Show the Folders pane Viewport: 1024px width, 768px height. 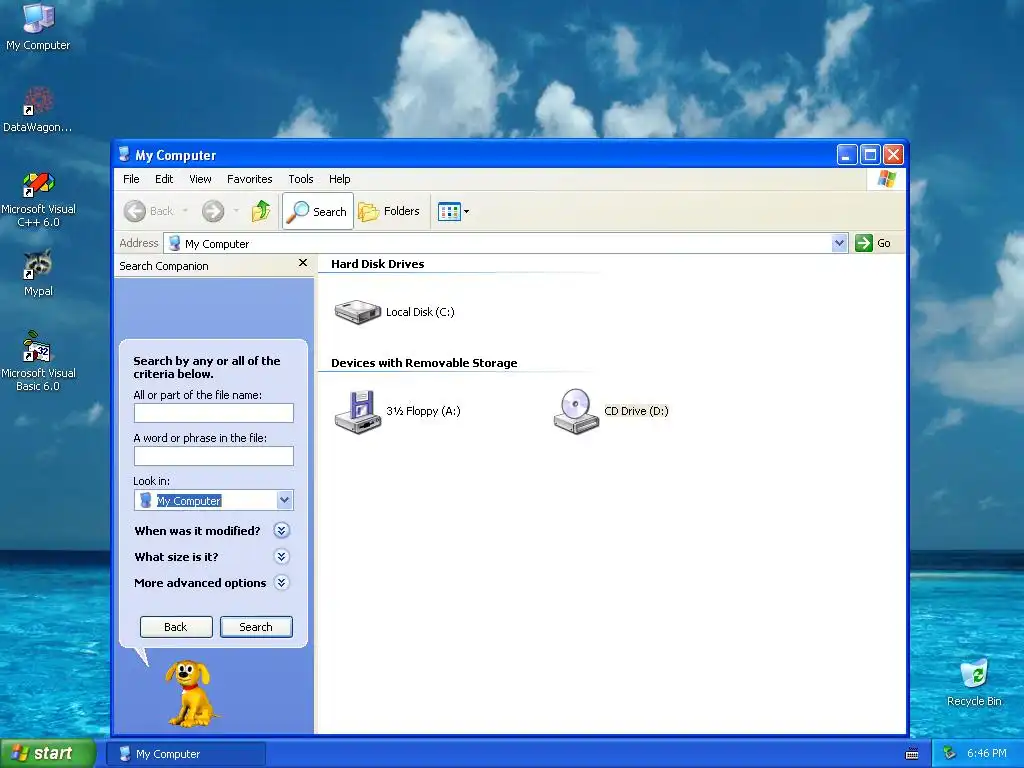coord(389,211)
